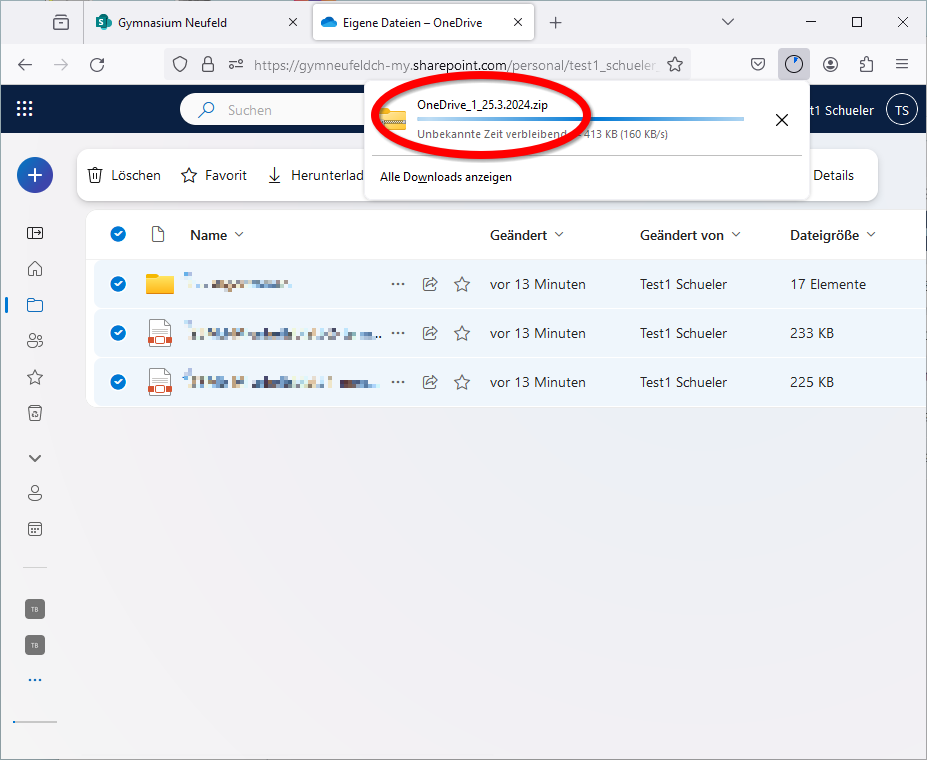Cancel the zip download with X
927x760 pixels.
pyautogui.click(x=782, y=120)
